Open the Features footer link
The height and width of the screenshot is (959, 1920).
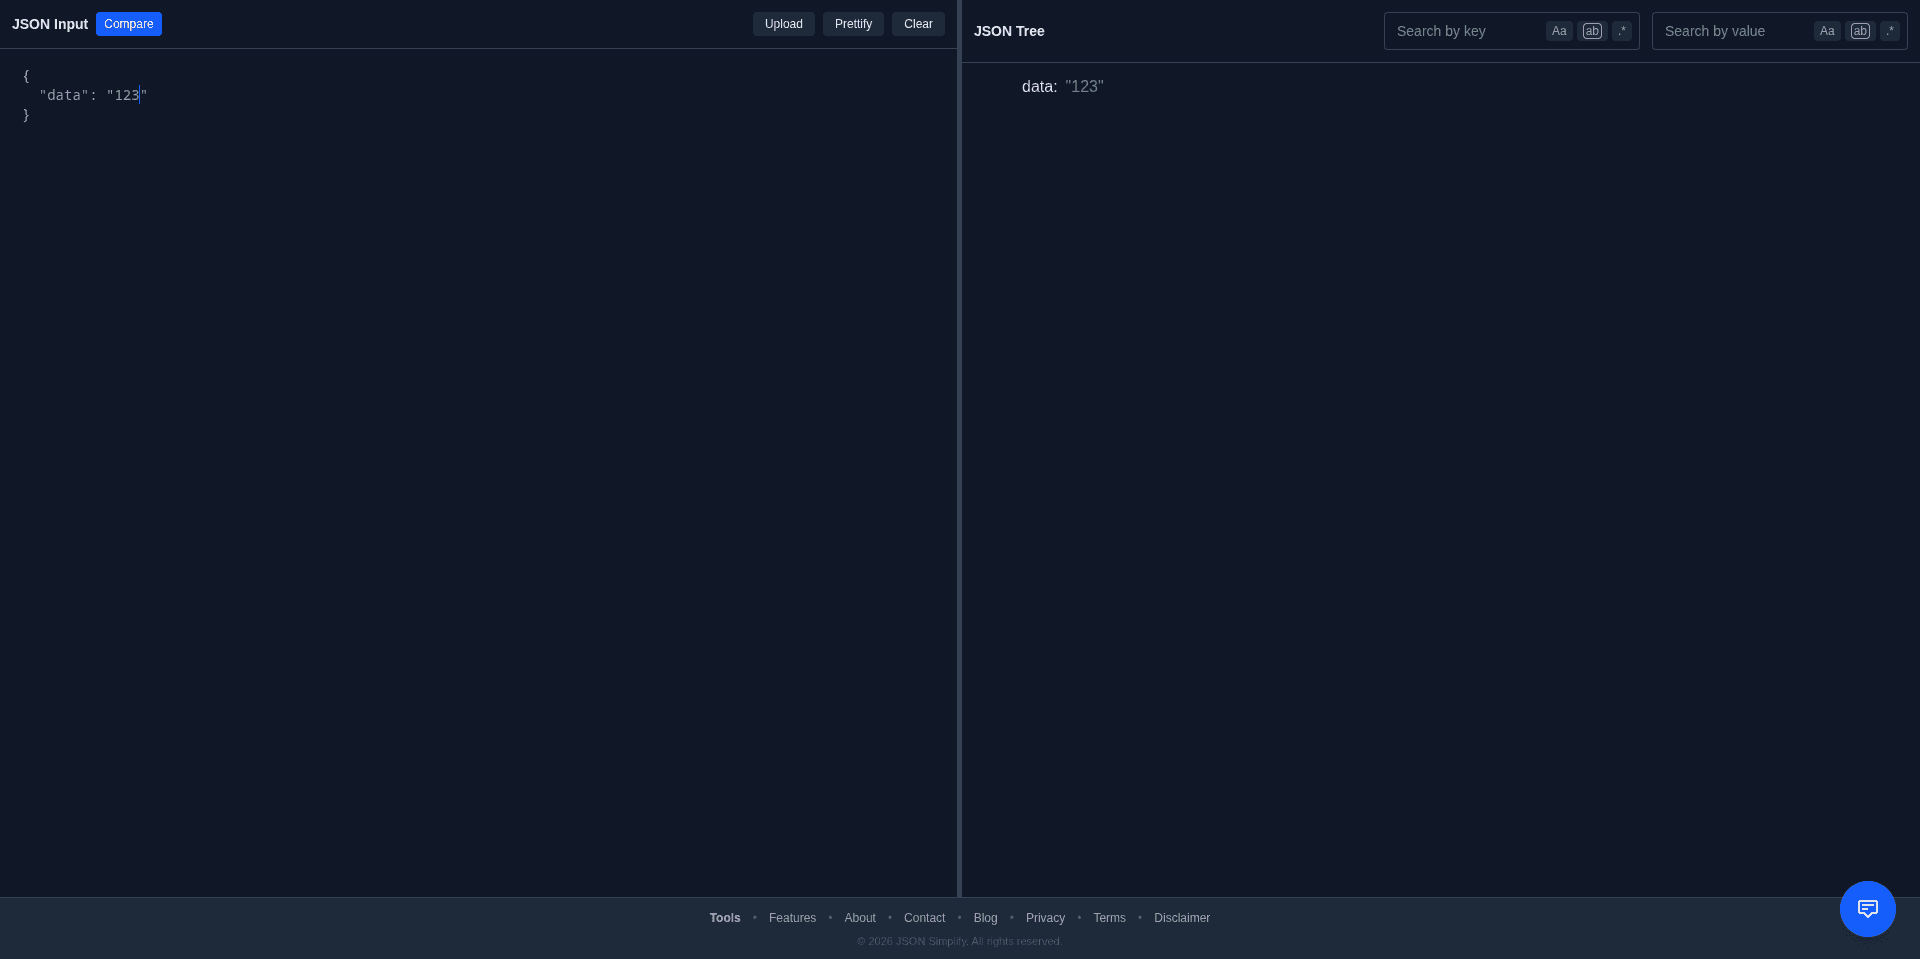(x=792, y=918)
